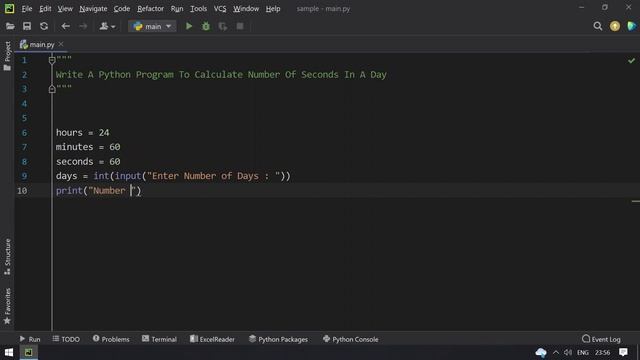
Task: Place cursor on line number 6 gutter
Action: (24, 133)
